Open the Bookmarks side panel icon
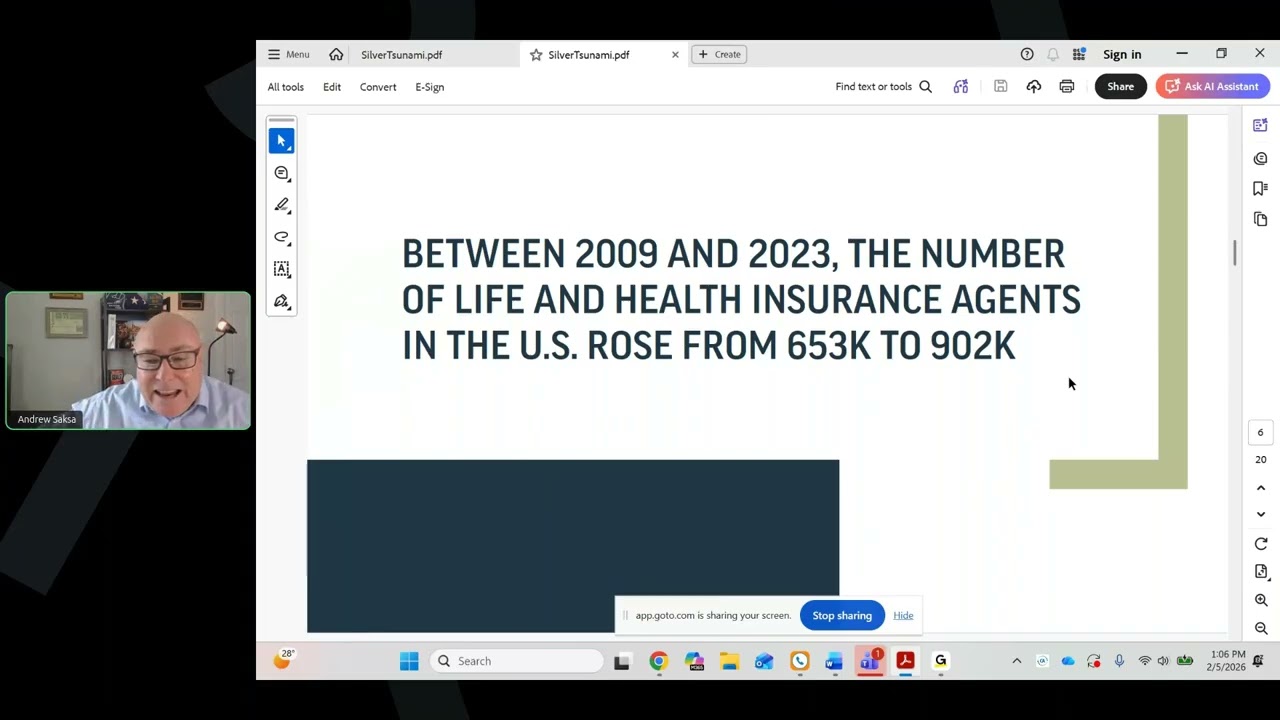This screenshot has height=720, width=1280. 1260,189
